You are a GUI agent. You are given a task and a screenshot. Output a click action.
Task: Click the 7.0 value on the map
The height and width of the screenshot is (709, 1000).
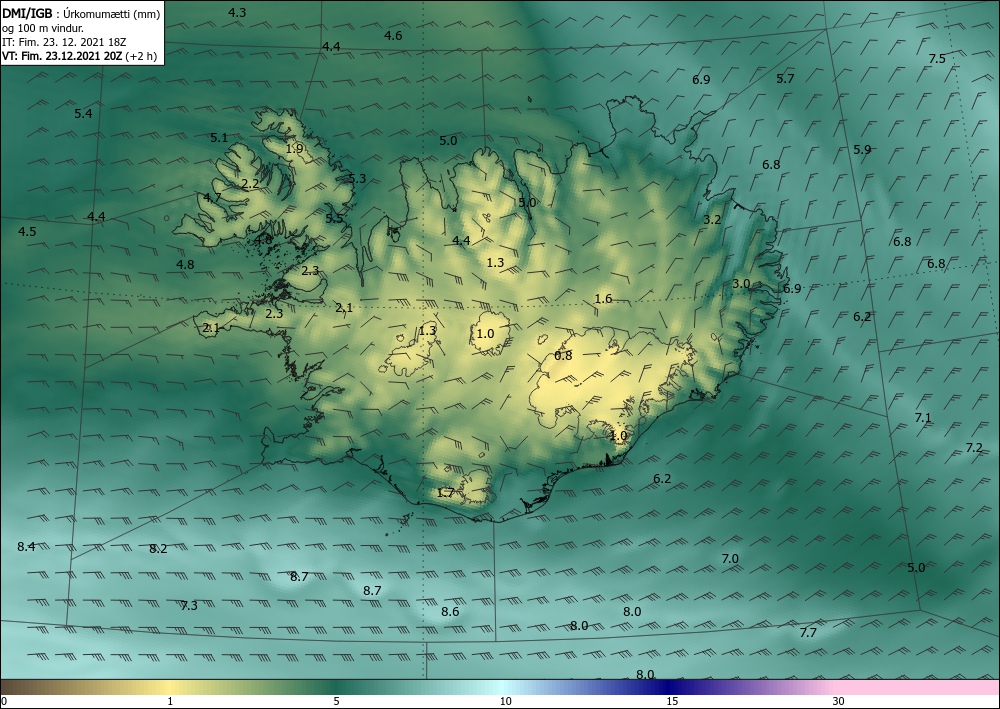(730, 559)
